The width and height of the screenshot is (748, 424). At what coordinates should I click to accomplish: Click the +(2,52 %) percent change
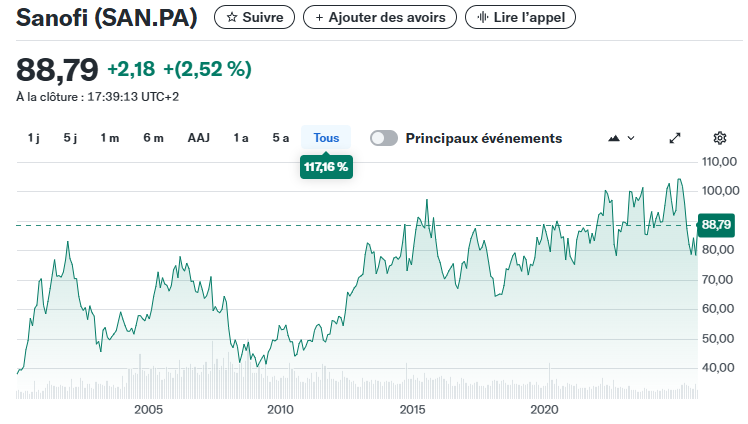208,69
